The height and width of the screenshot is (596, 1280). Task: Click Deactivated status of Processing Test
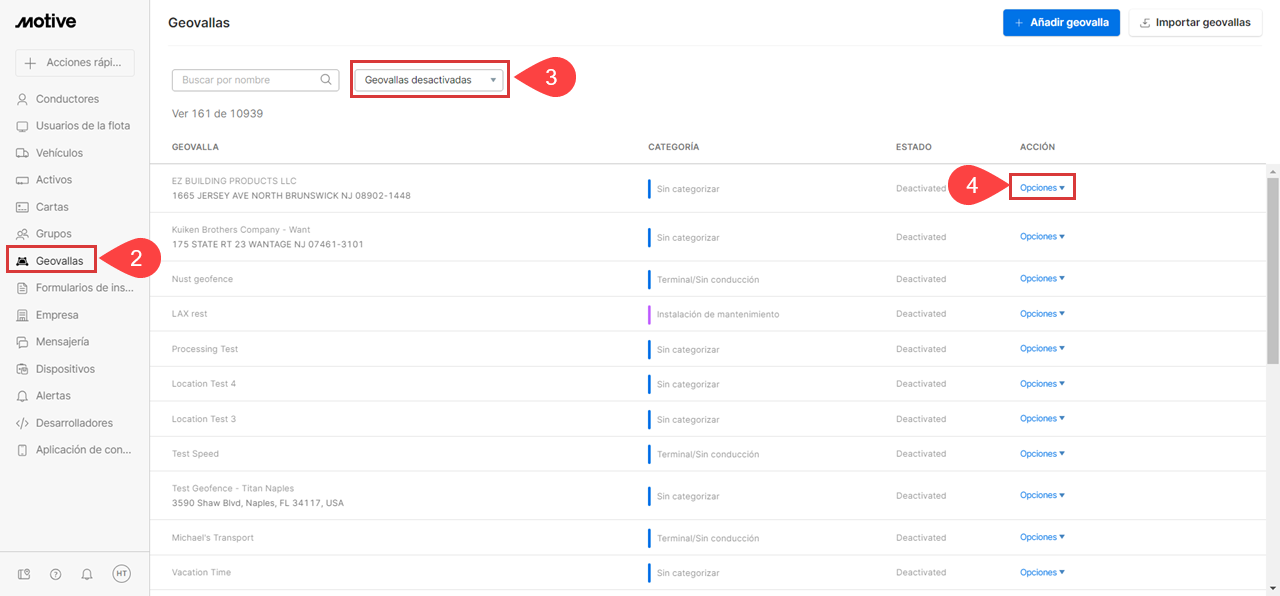click(921, 349)
